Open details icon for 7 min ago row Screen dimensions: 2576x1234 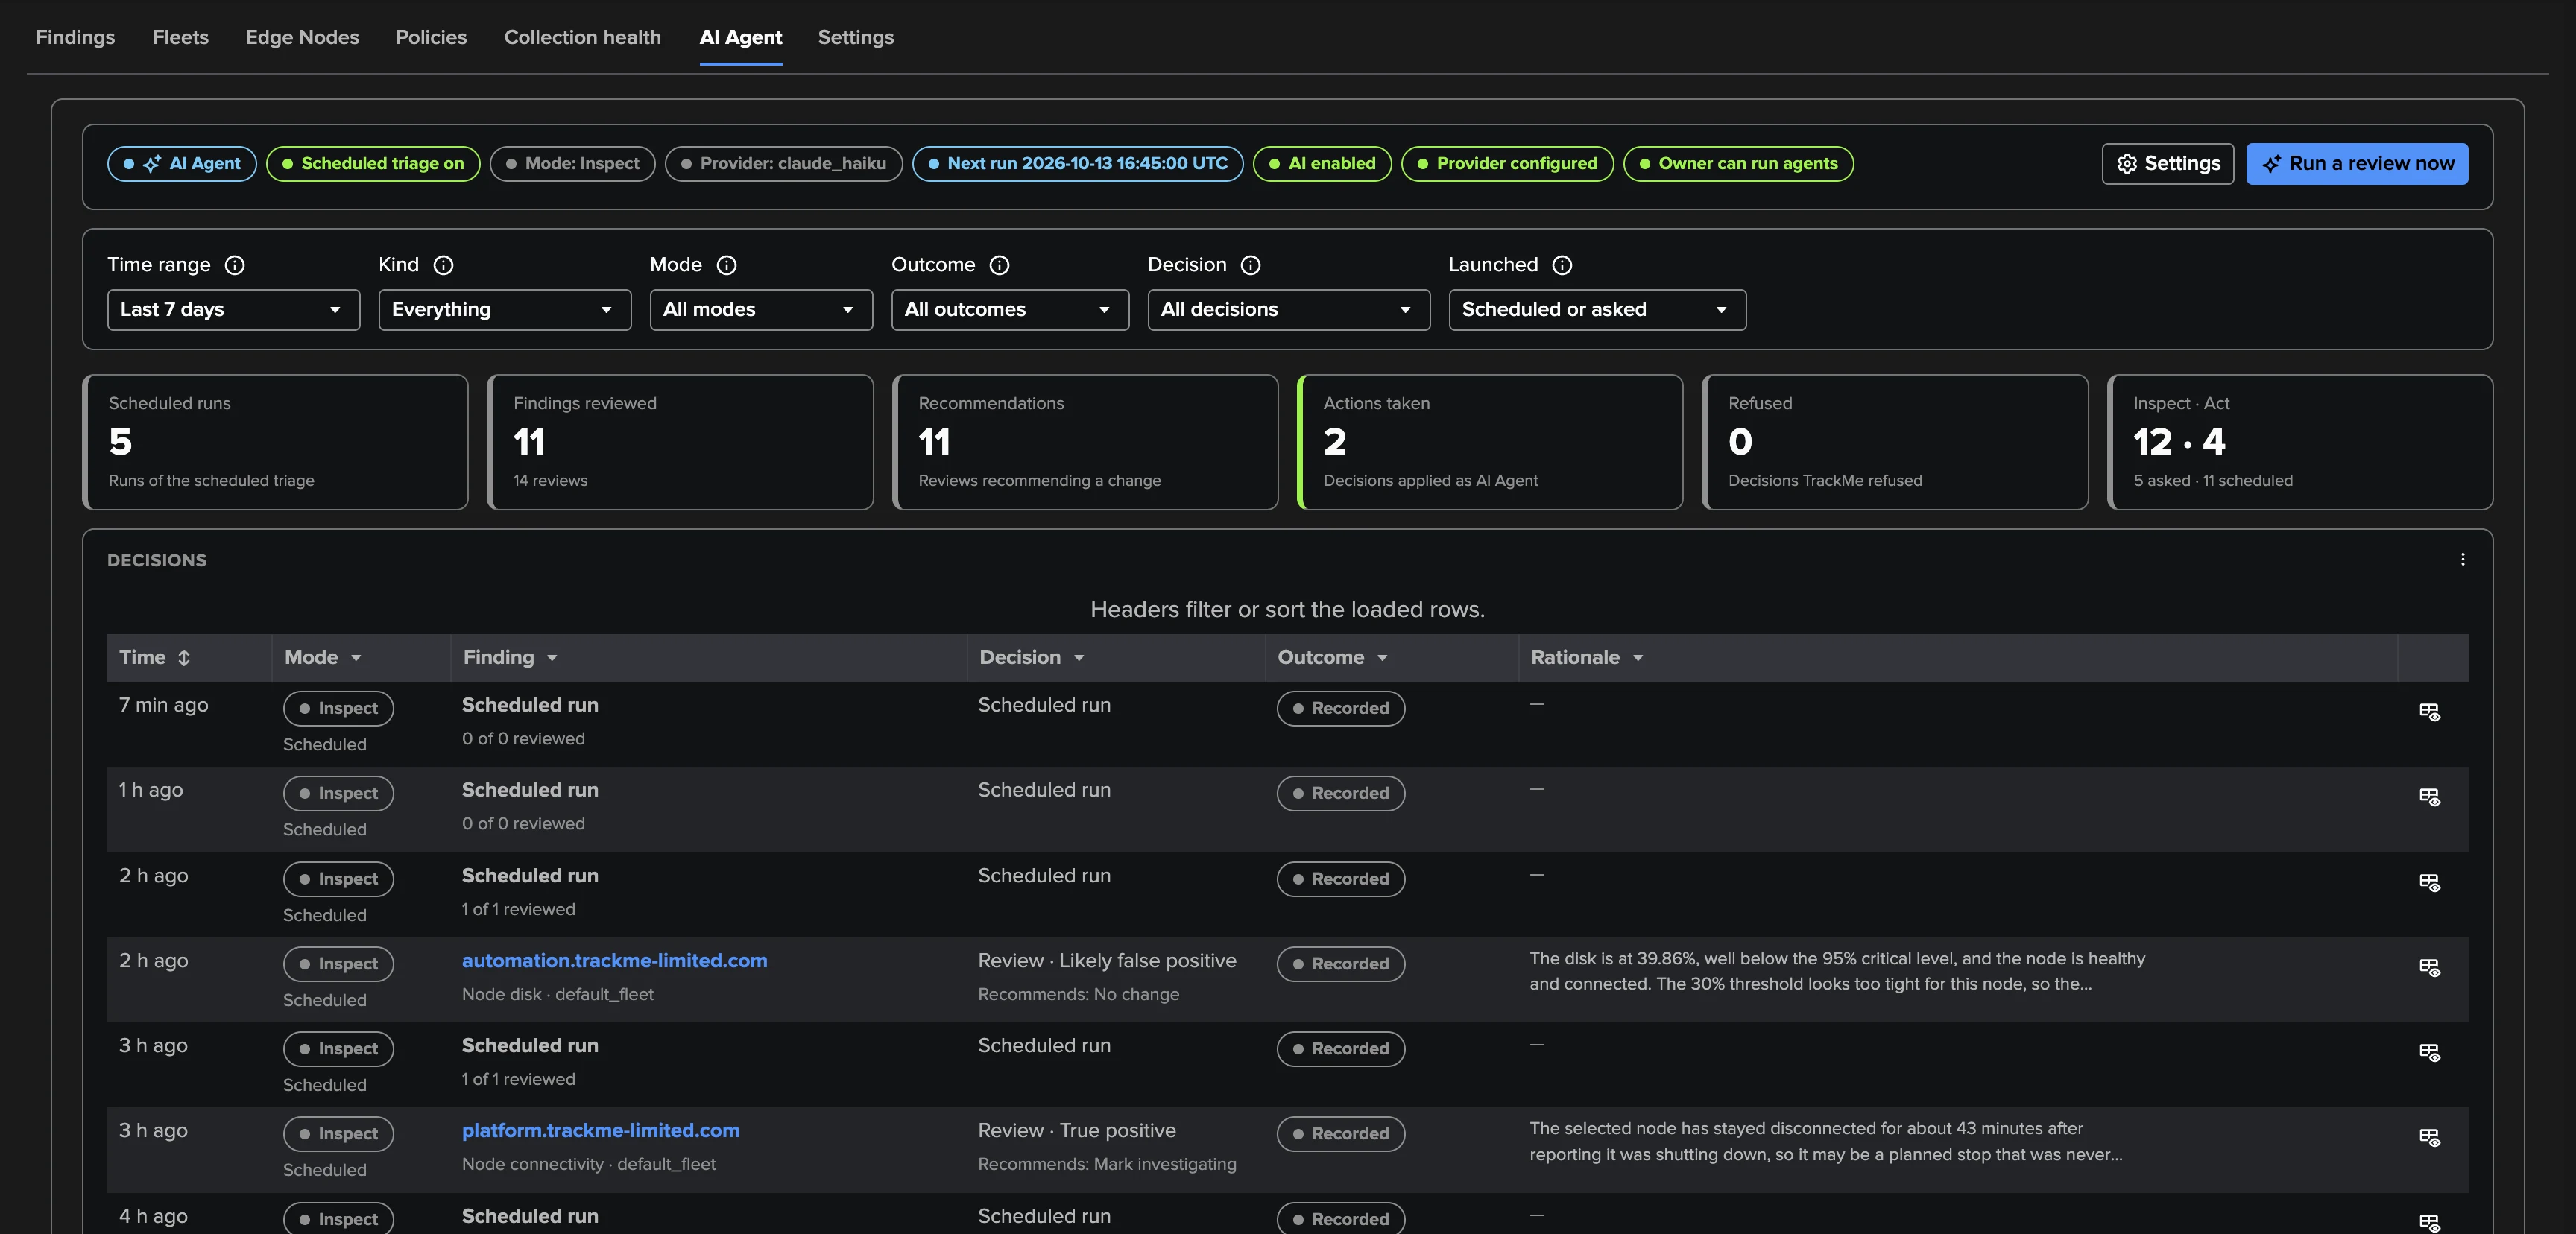[2429, 711]
